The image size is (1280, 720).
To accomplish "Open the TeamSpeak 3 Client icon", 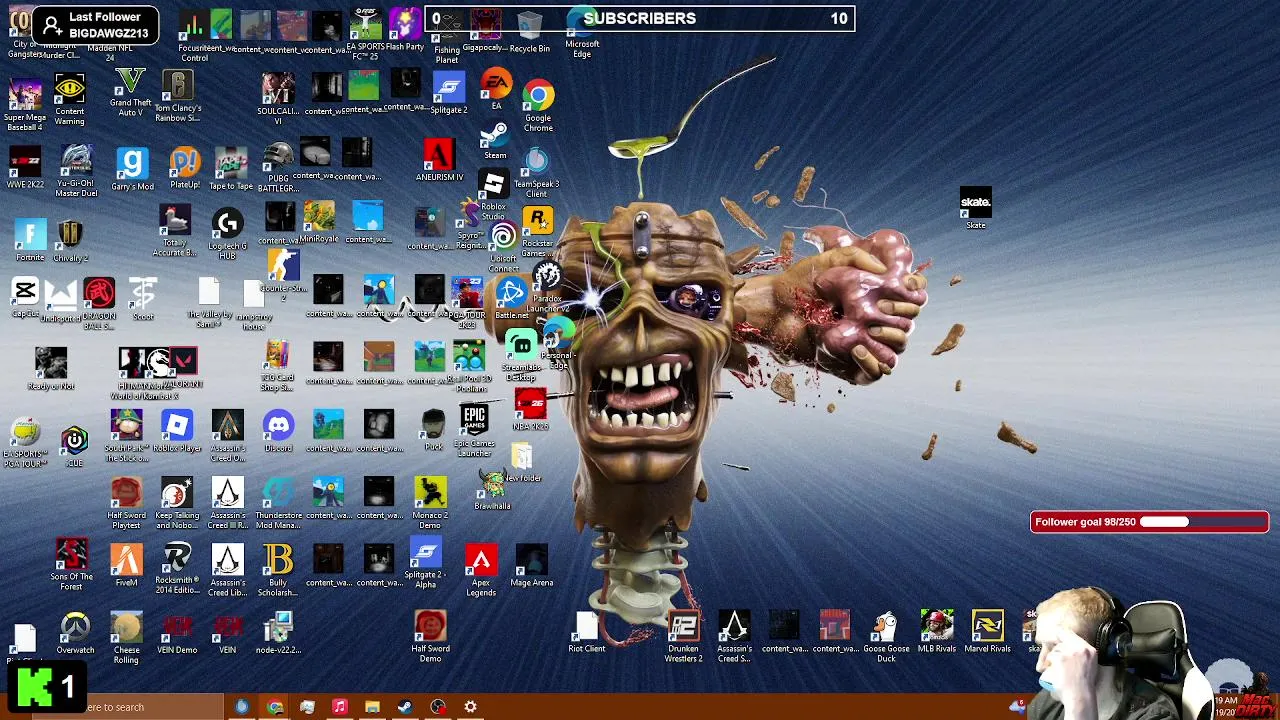I will [x=536, y=172].
